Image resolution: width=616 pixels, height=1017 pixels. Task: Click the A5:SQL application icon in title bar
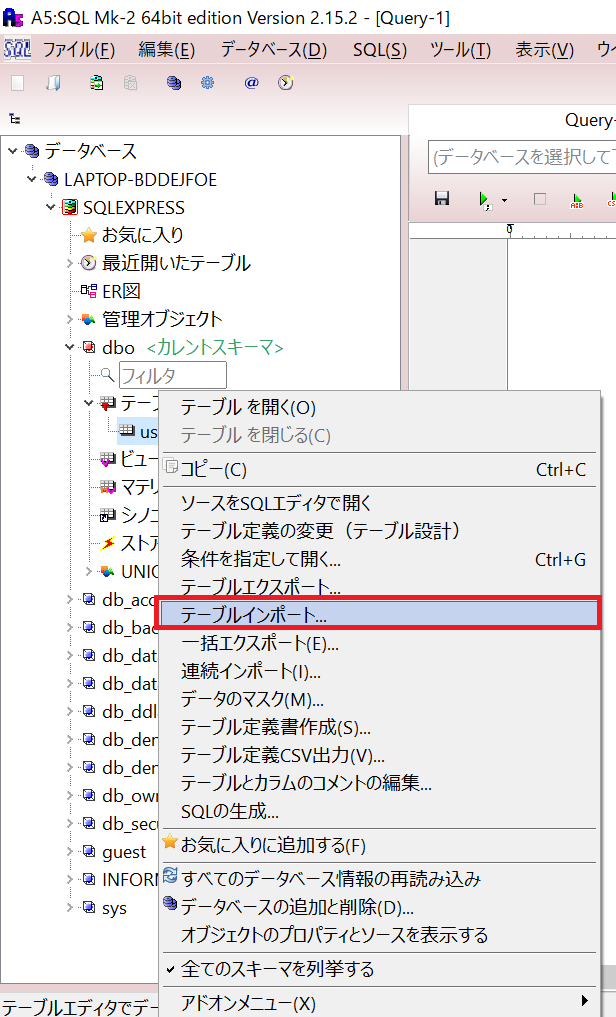click(x=13, y=18)
